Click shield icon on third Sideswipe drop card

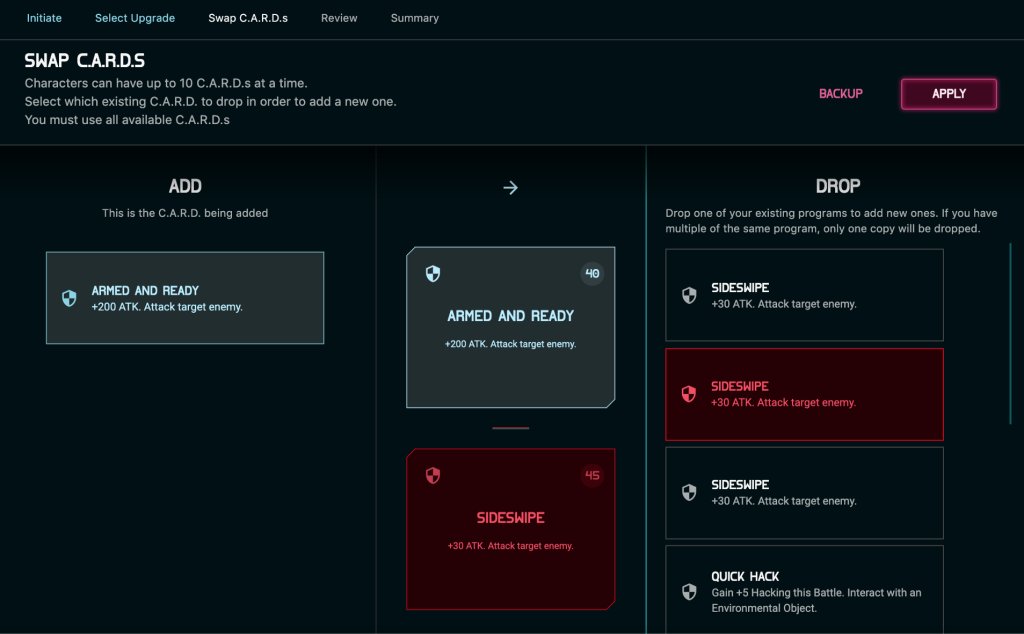[x=689, y=492]
